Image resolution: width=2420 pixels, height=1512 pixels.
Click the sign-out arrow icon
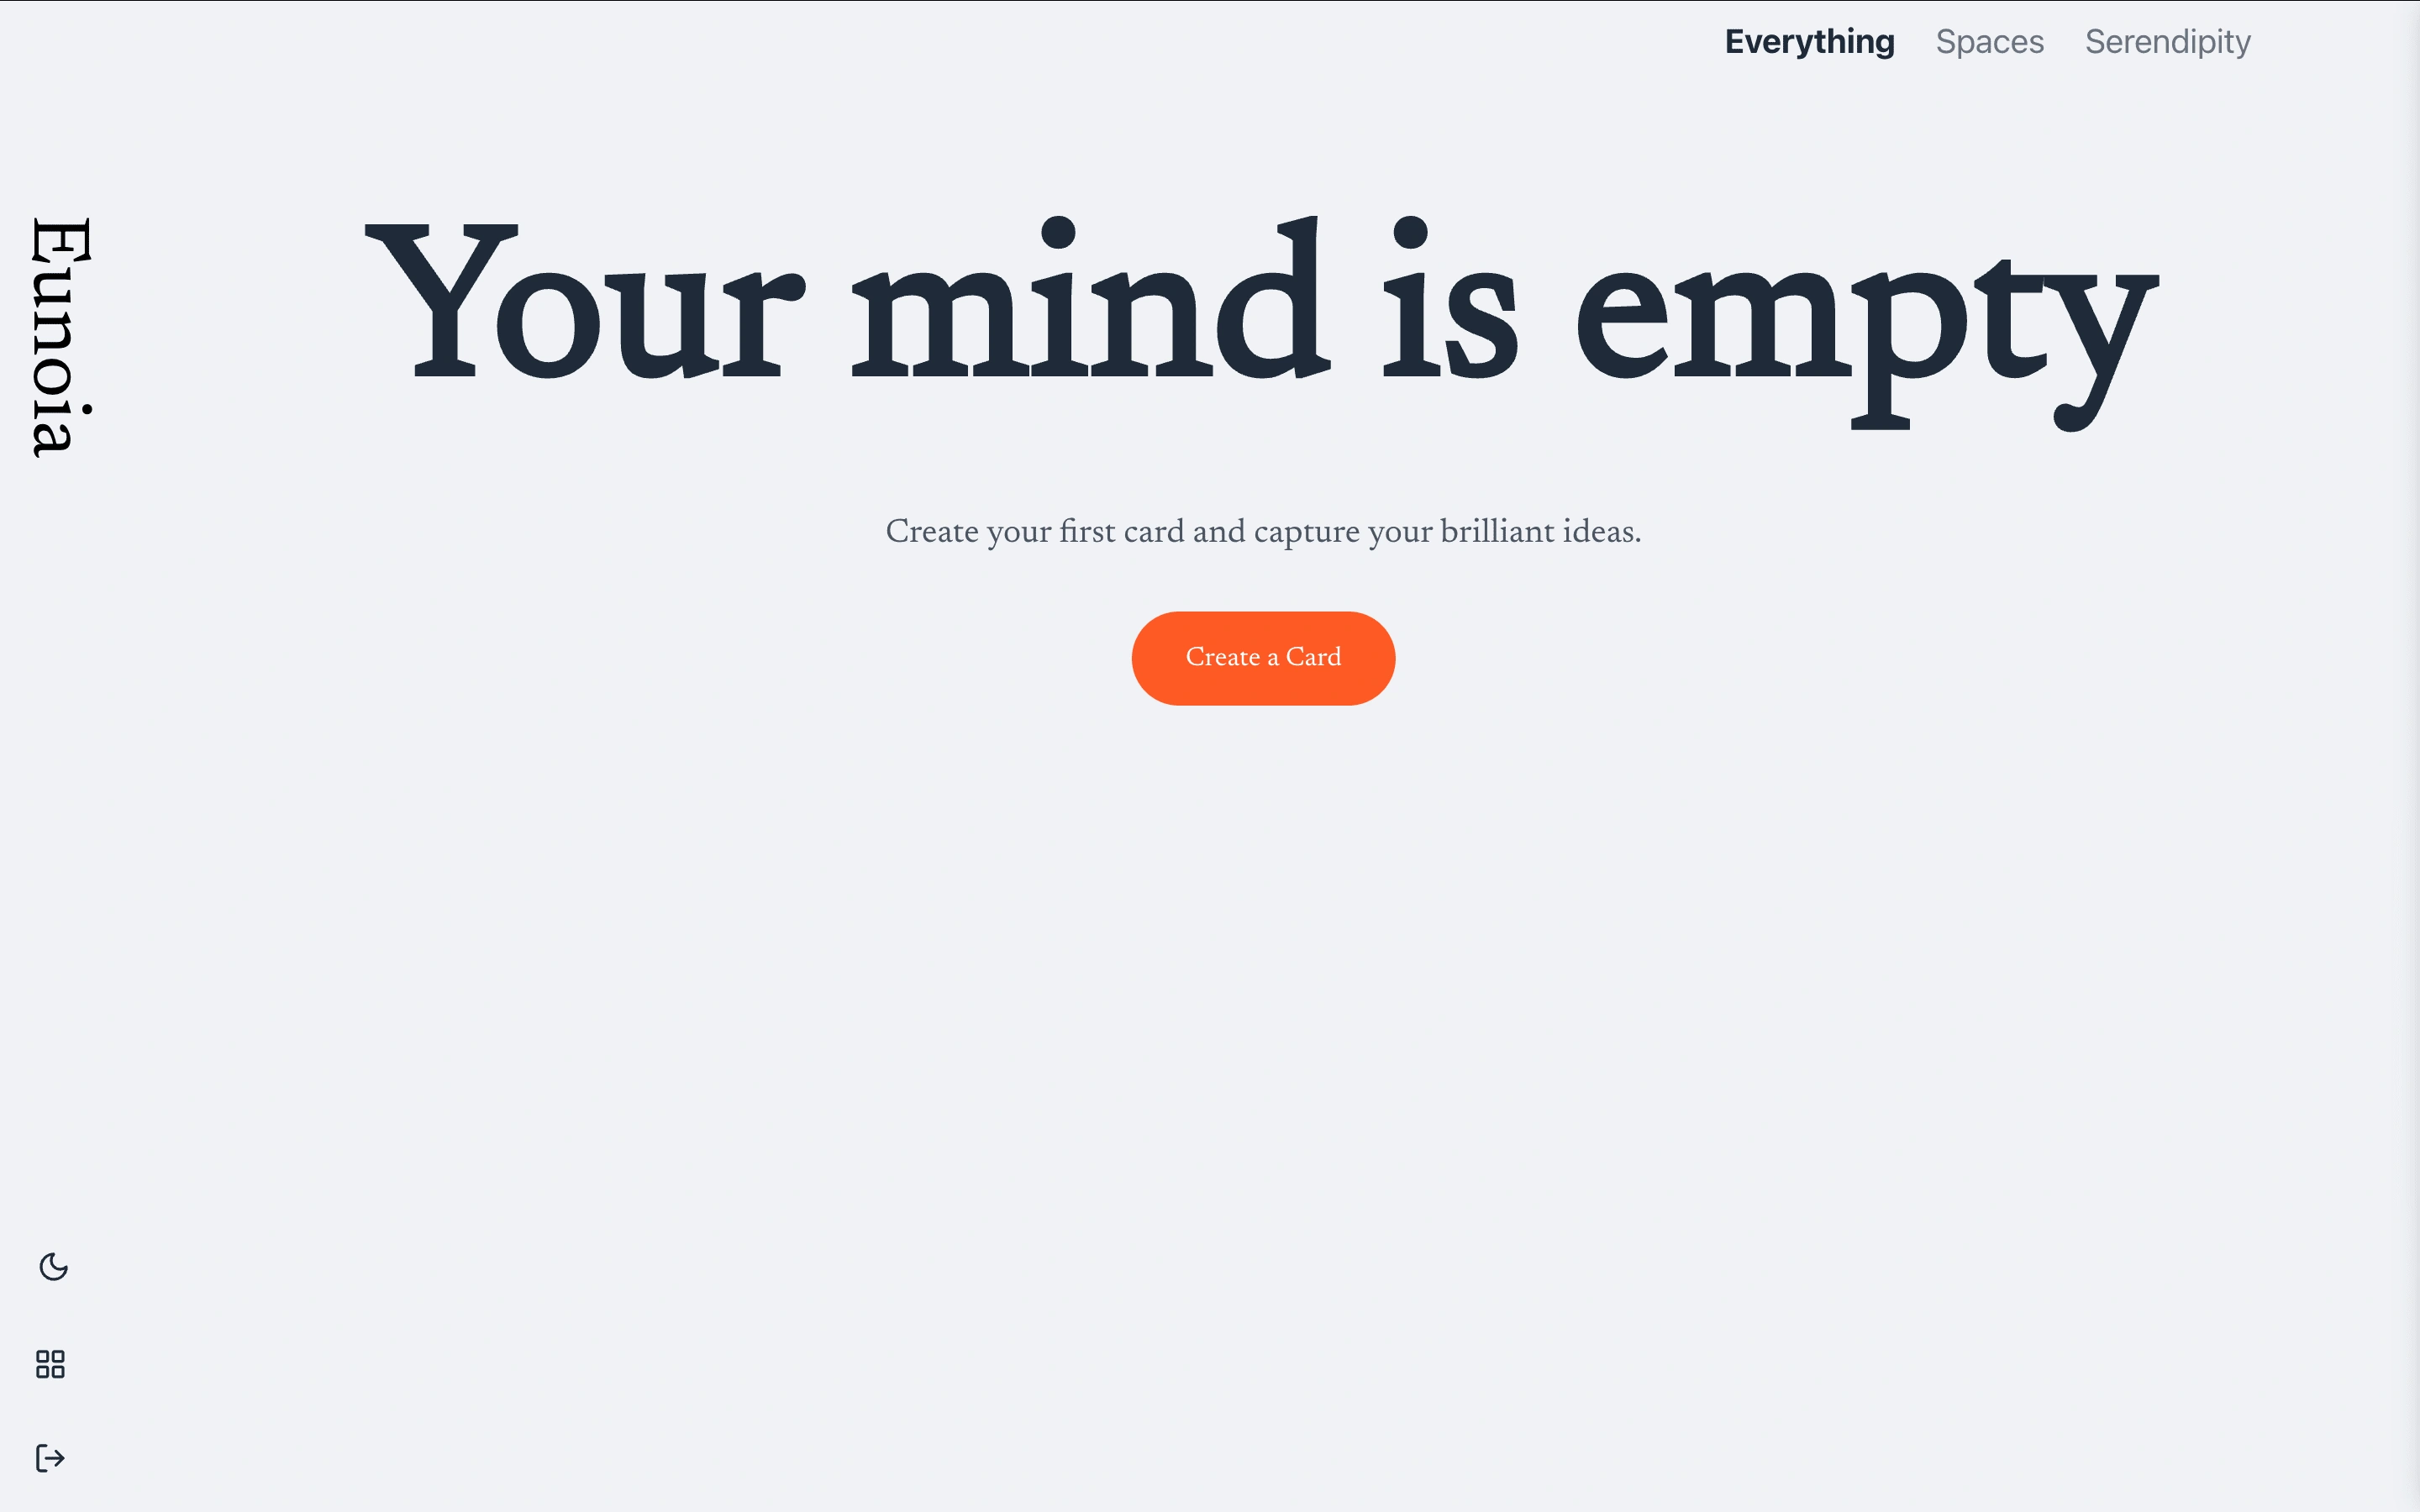pos(50,1458)
